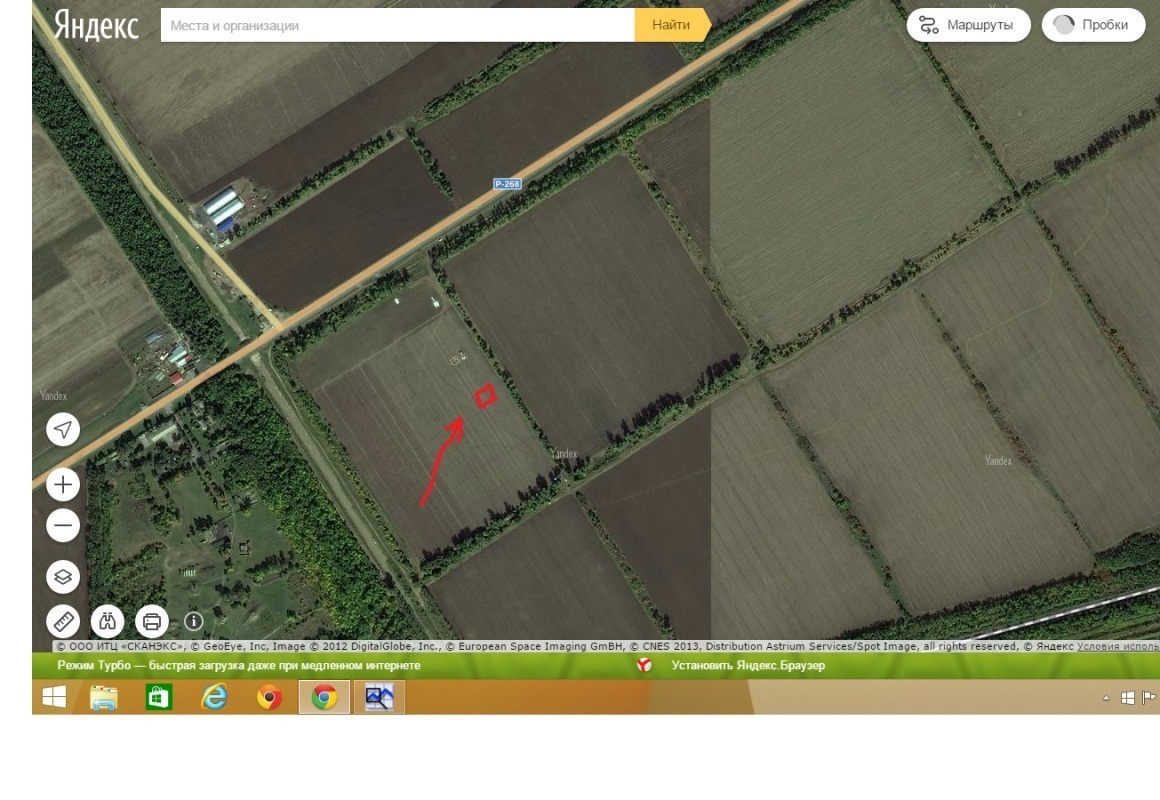Open the map layers selector
Image resolution: width=1160 pixels, height=800 pixels.
(63, 577)
